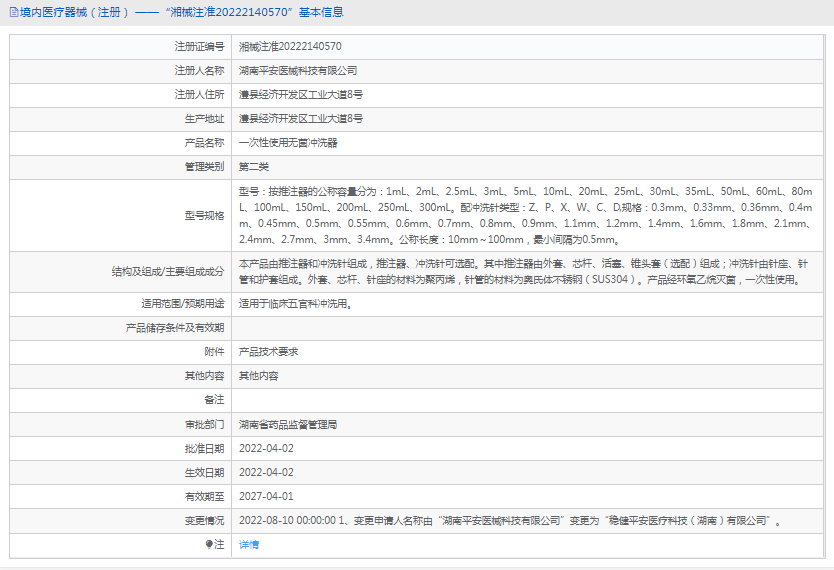Select registration number 湘械注准20222140570 value
834x570 pixels.
tap(290, 47)
